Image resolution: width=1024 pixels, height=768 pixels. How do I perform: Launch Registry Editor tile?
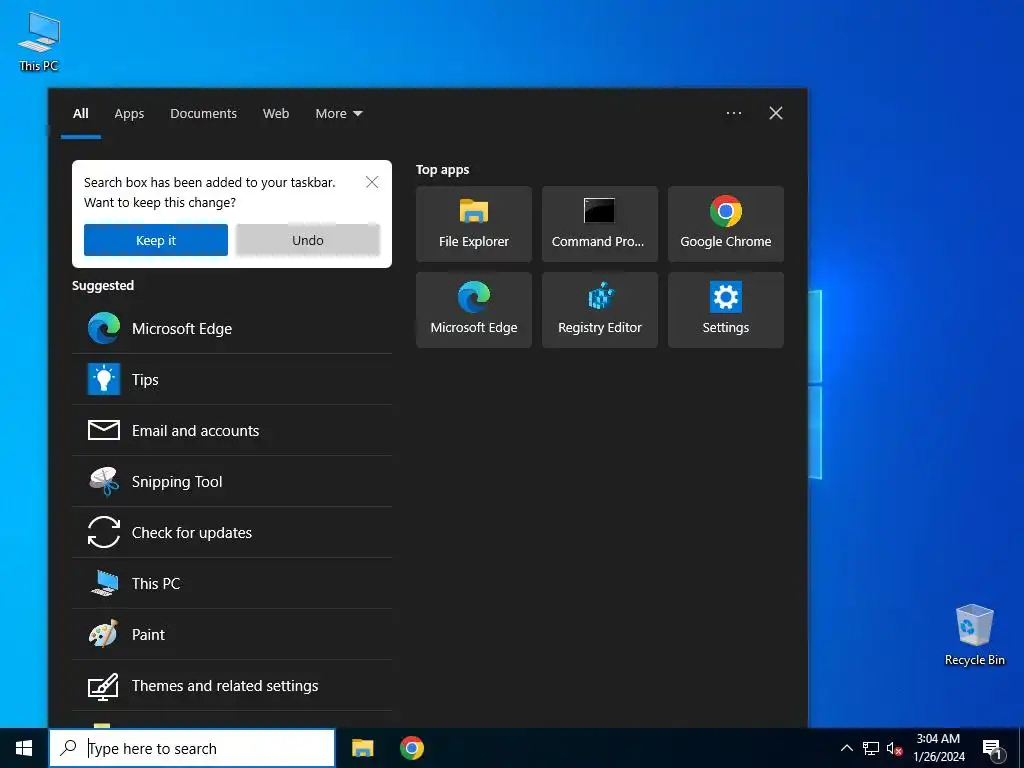(x=600, y=310)
